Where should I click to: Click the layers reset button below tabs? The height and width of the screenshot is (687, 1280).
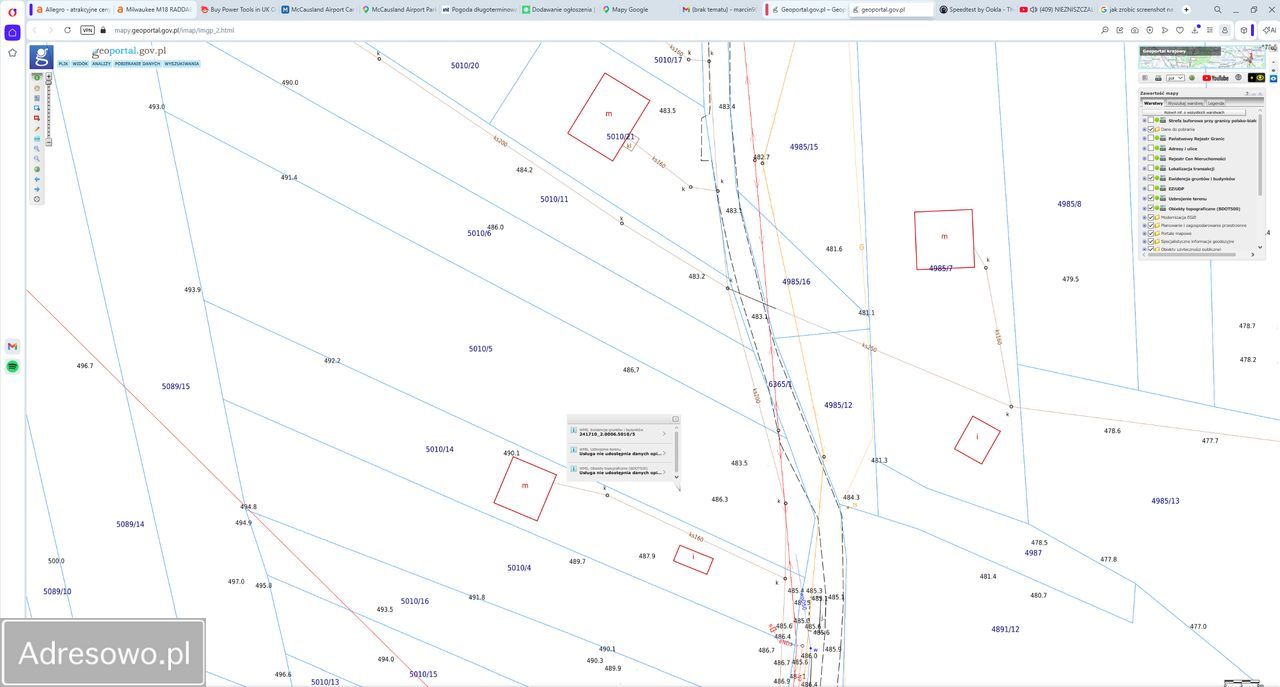point(1194,112)
